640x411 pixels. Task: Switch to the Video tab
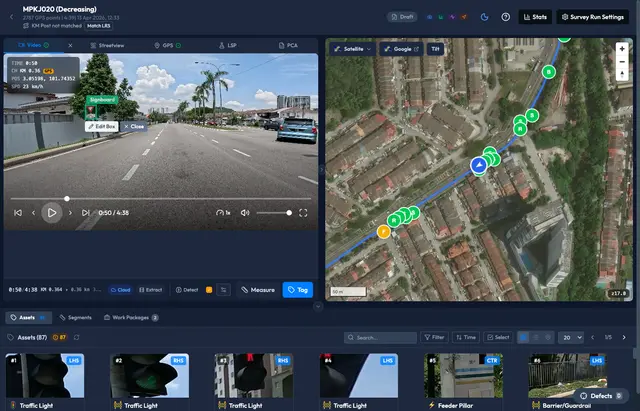33,45
